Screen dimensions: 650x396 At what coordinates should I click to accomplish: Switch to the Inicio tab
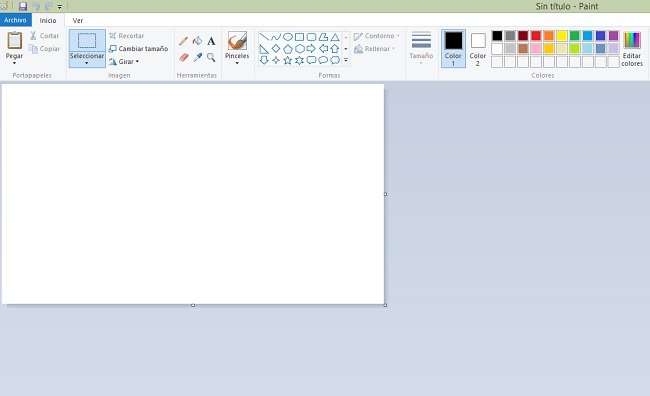[x=48, y=20]
